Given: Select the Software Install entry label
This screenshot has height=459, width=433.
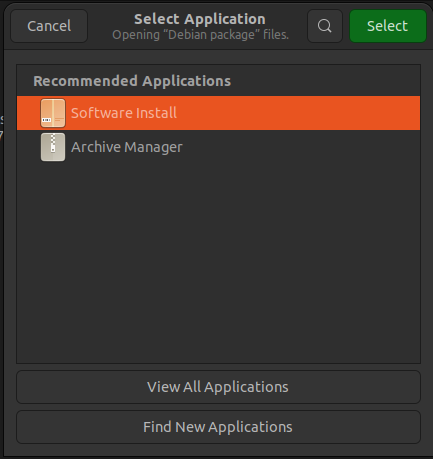Looking at the screenshot, I should (124, 113).
